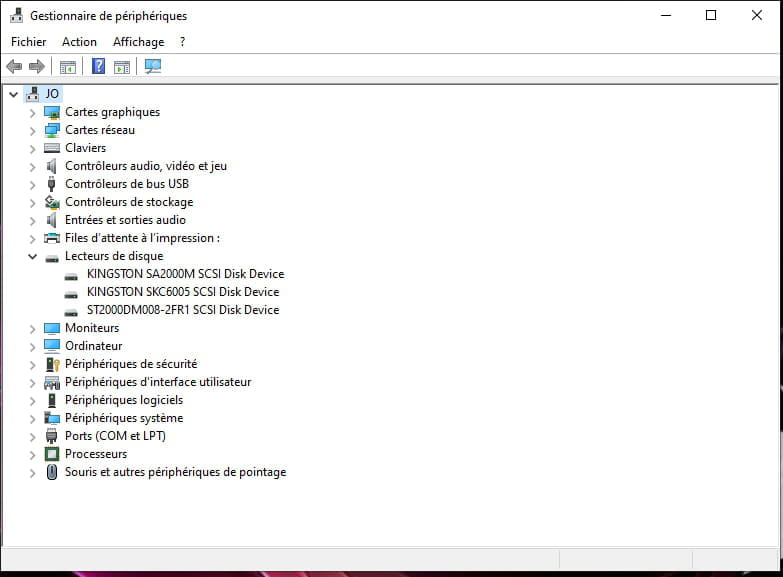Select ST2000DM008-2FR1 SCSI Disk Device
Viewport: 783px width, 577px height.
pos(183,310)
